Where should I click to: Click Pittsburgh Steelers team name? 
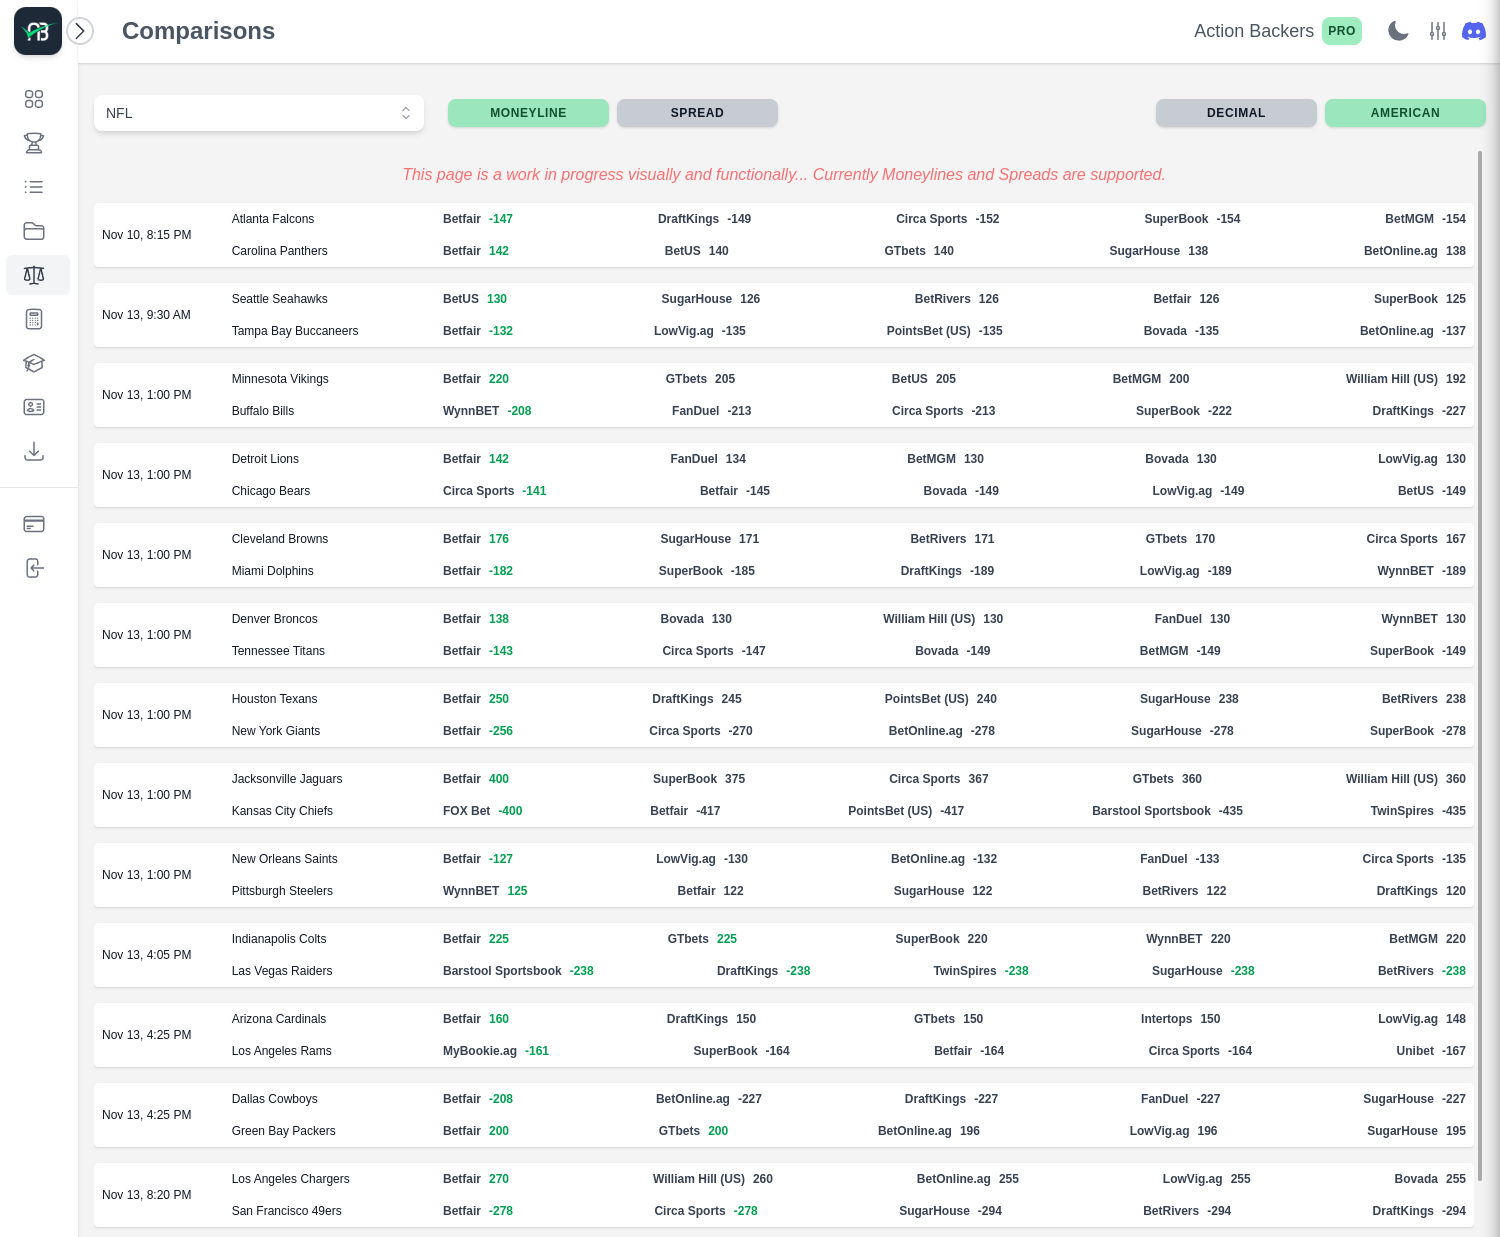tap(282, 891)
